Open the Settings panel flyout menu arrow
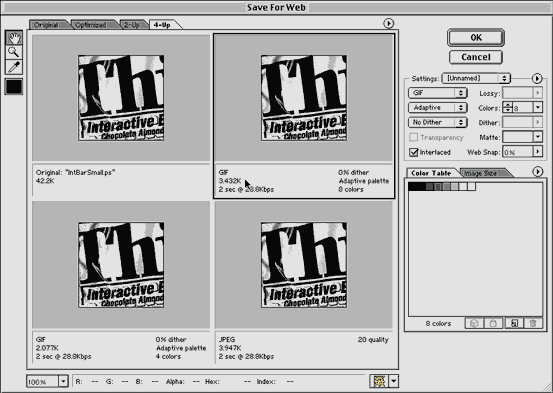Screen dimensions: 553x393 pos(537,78)
